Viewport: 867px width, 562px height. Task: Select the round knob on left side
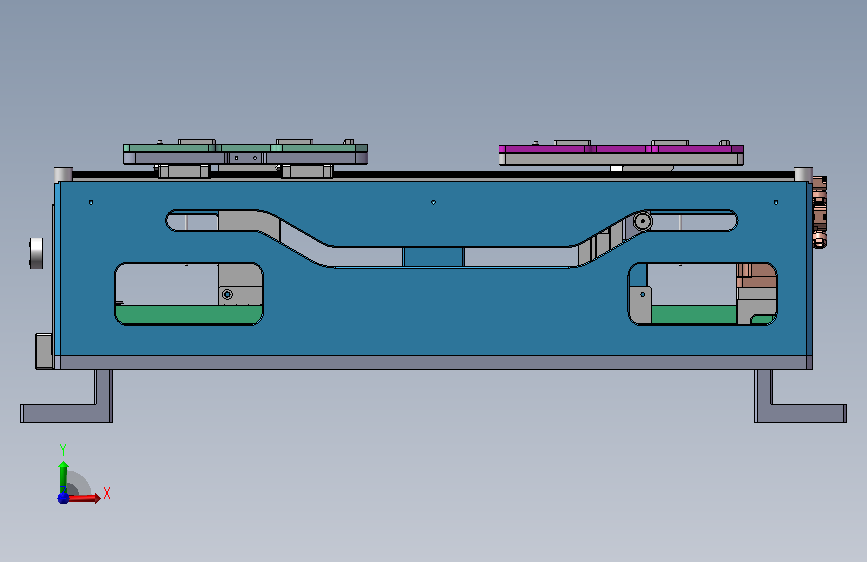click(x=36, y=253)
